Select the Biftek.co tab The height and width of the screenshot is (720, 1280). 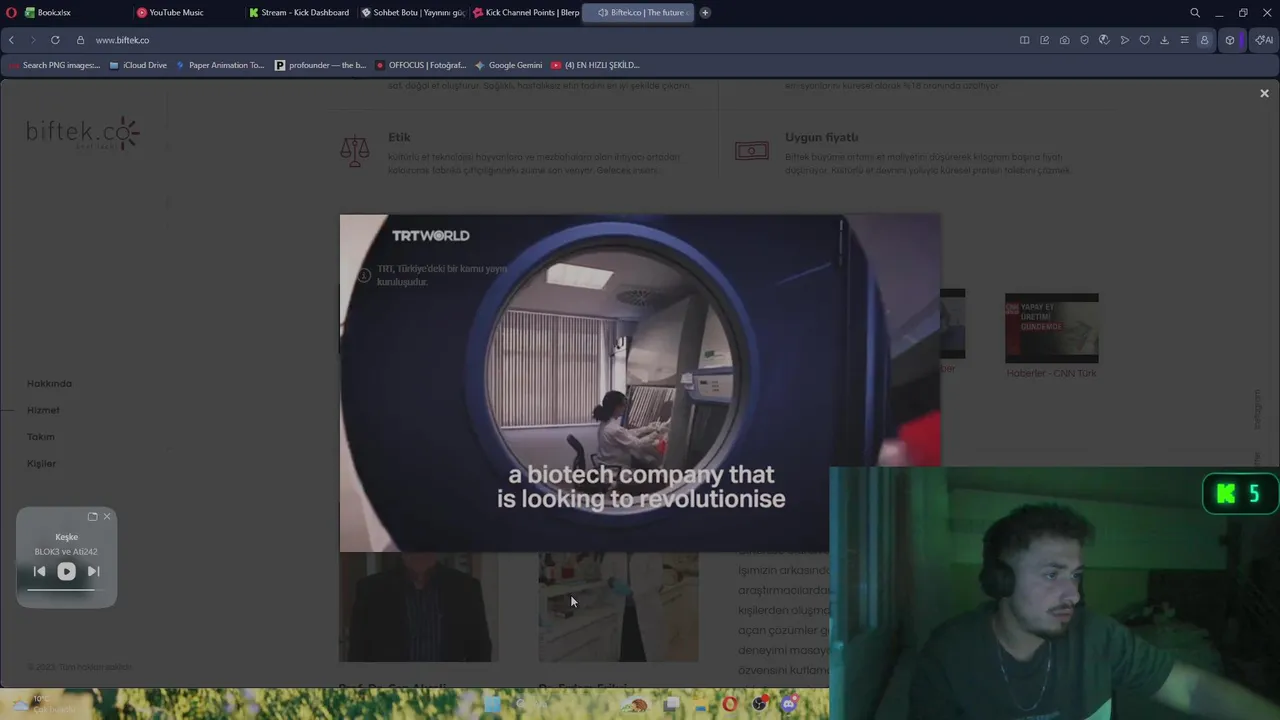coord(639,13)
